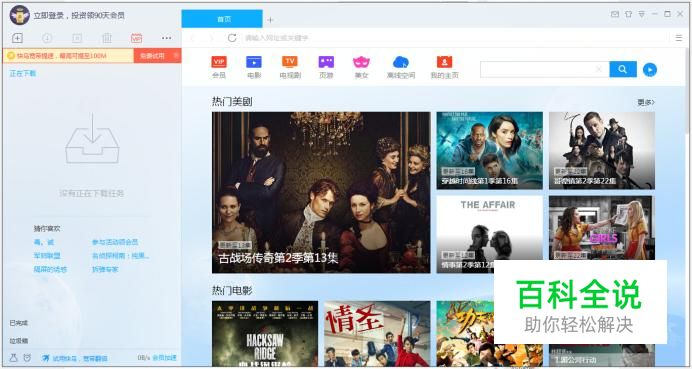Click the URL address input field
The image size is (692, 369).
pyautogui.click(x=455, y=38)
